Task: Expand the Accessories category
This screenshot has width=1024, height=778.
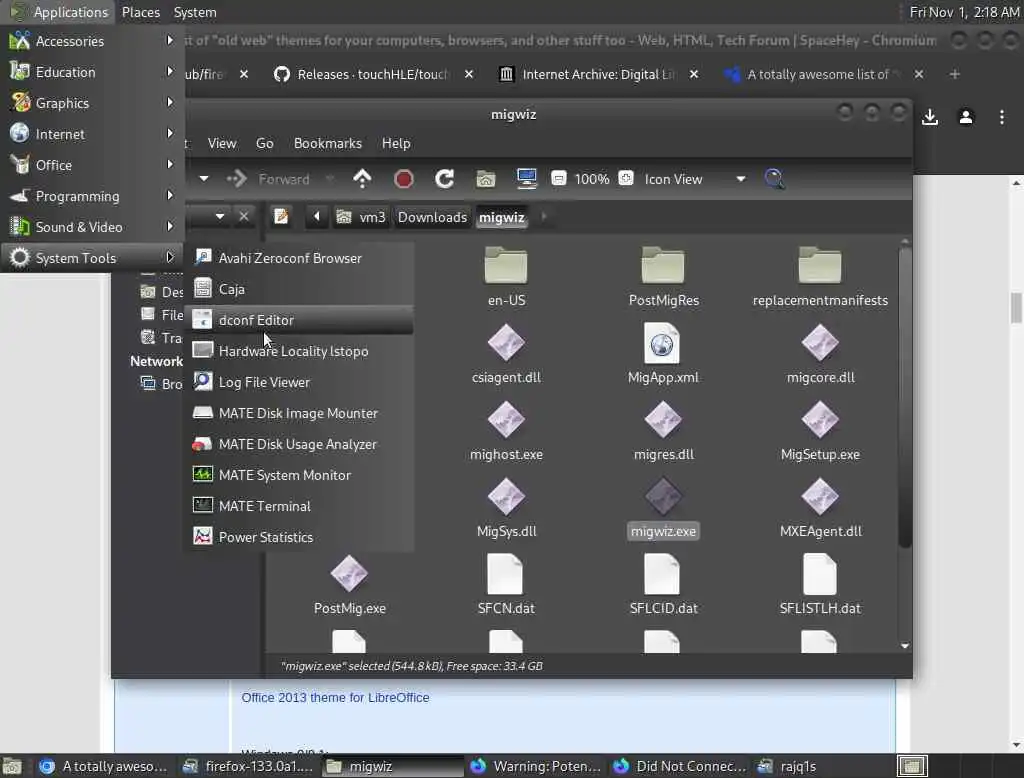Action: [x=92, y=41]
